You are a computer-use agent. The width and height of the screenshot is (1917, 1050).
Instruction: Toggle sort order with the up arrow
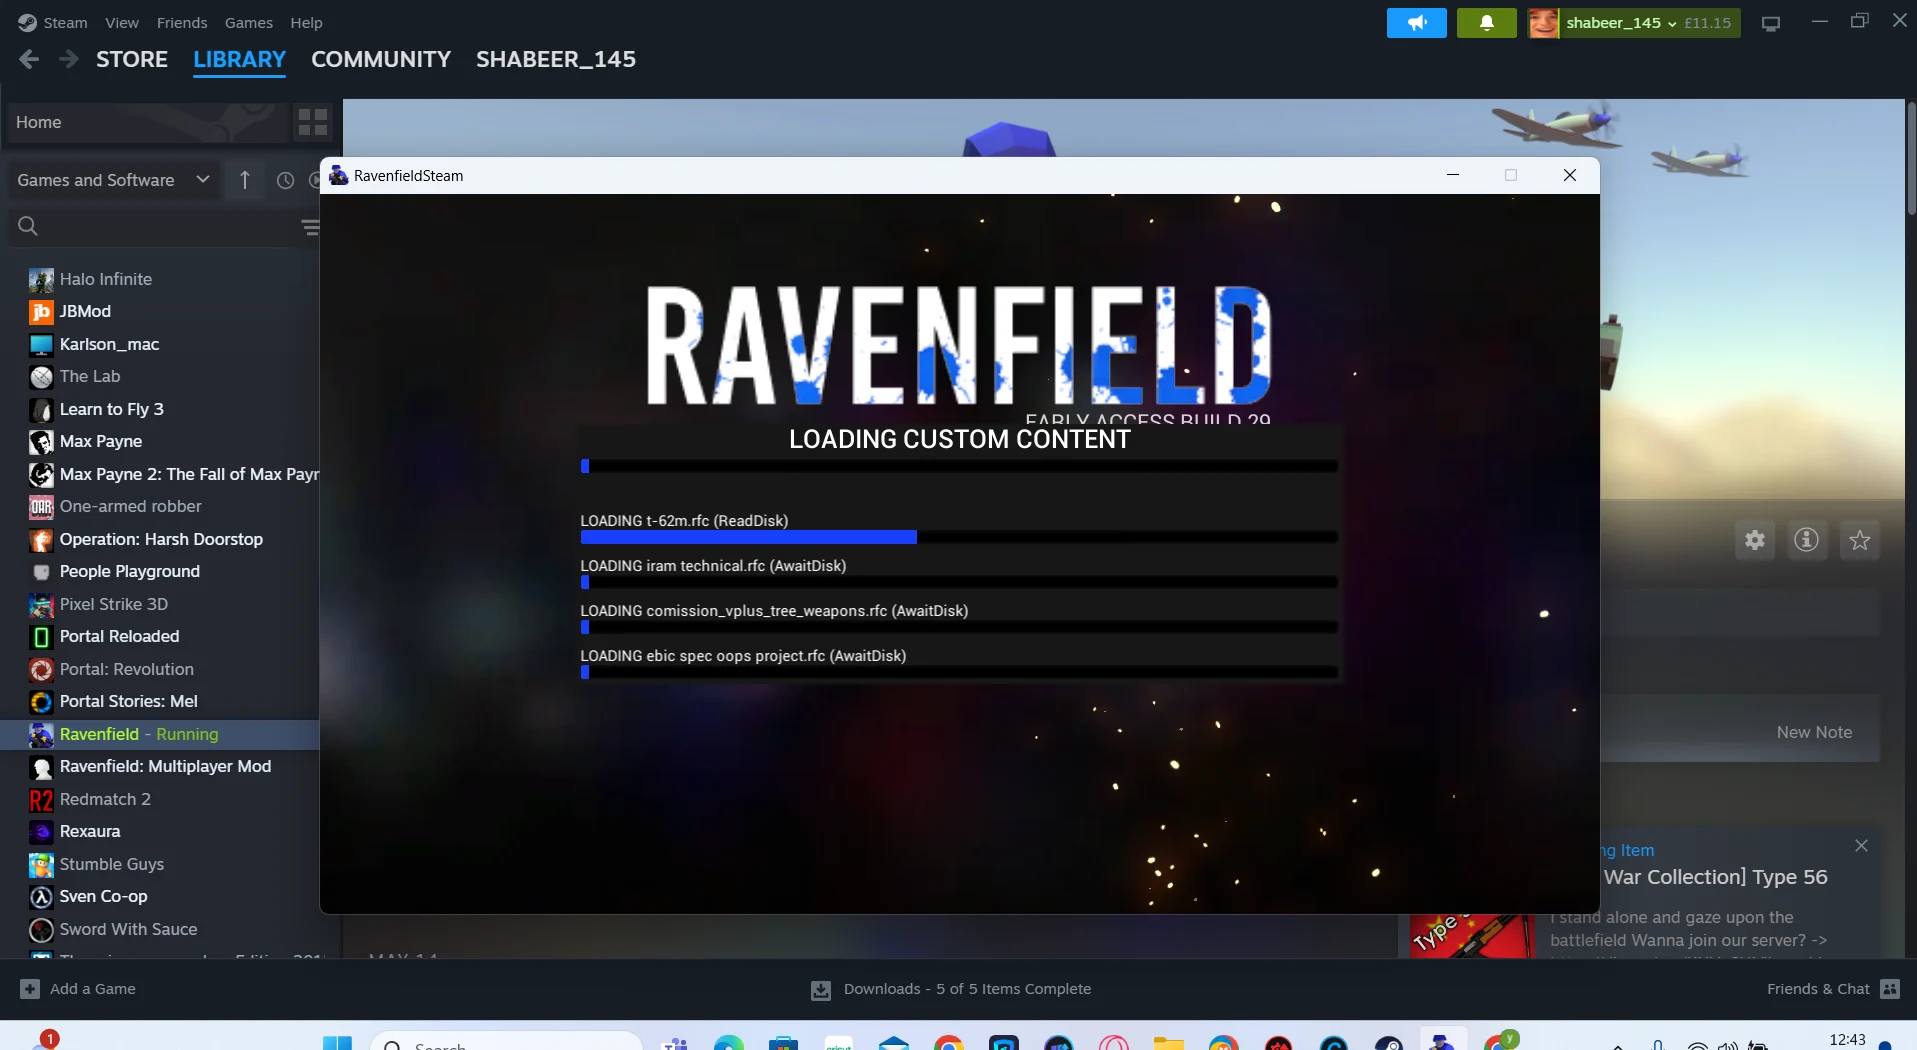(244, 181)
